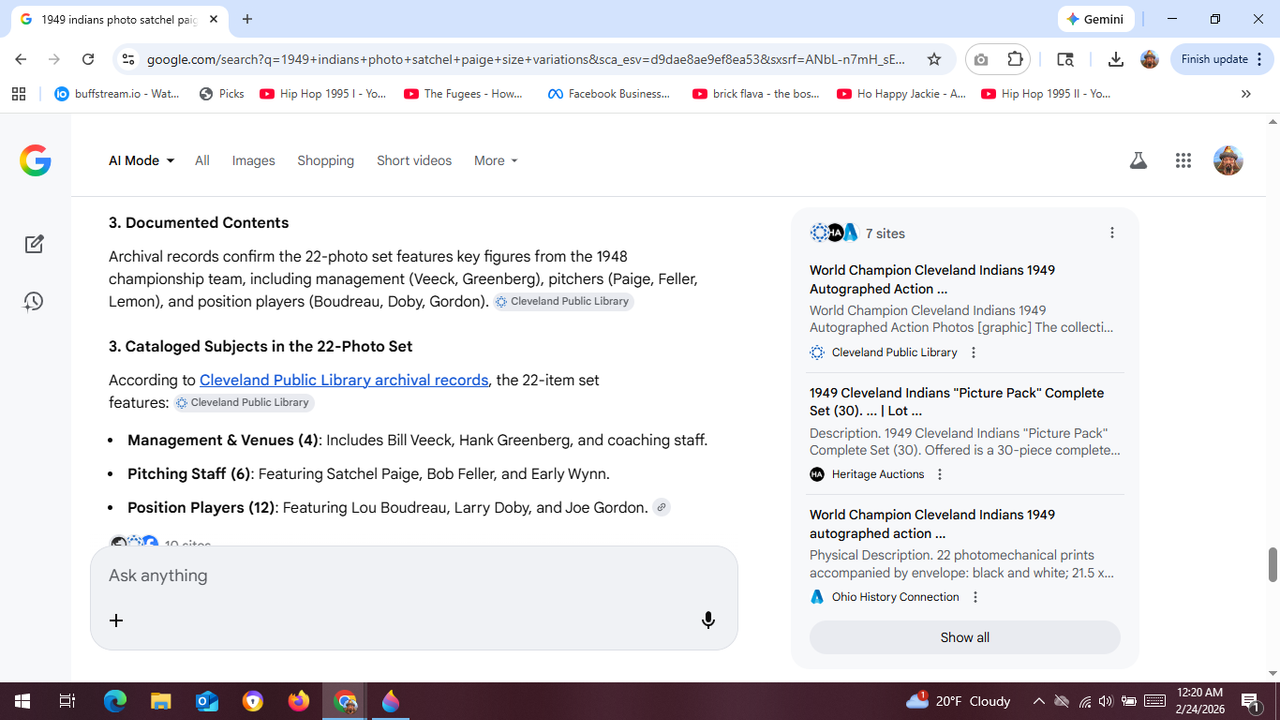Follow the Cleveland Public Library archival records link
1280x720 pixels.
coord(344,380)
